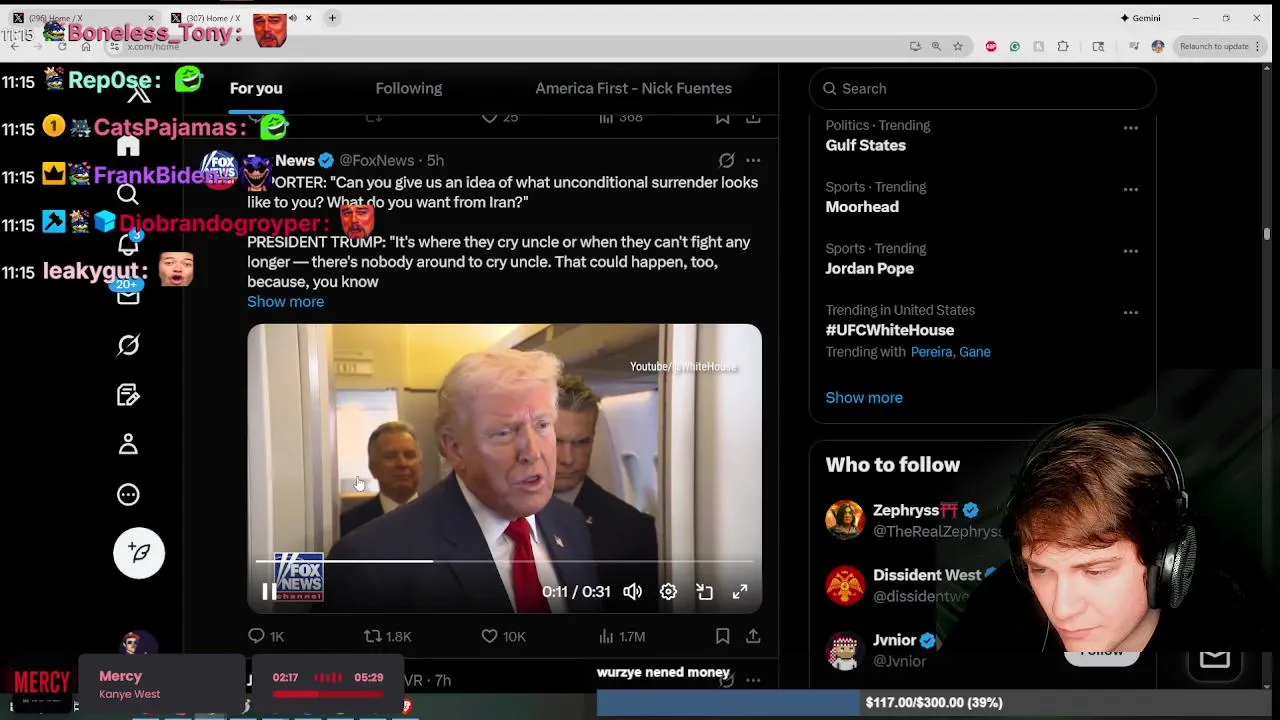Share the Fox News post

tap(753, 636)
